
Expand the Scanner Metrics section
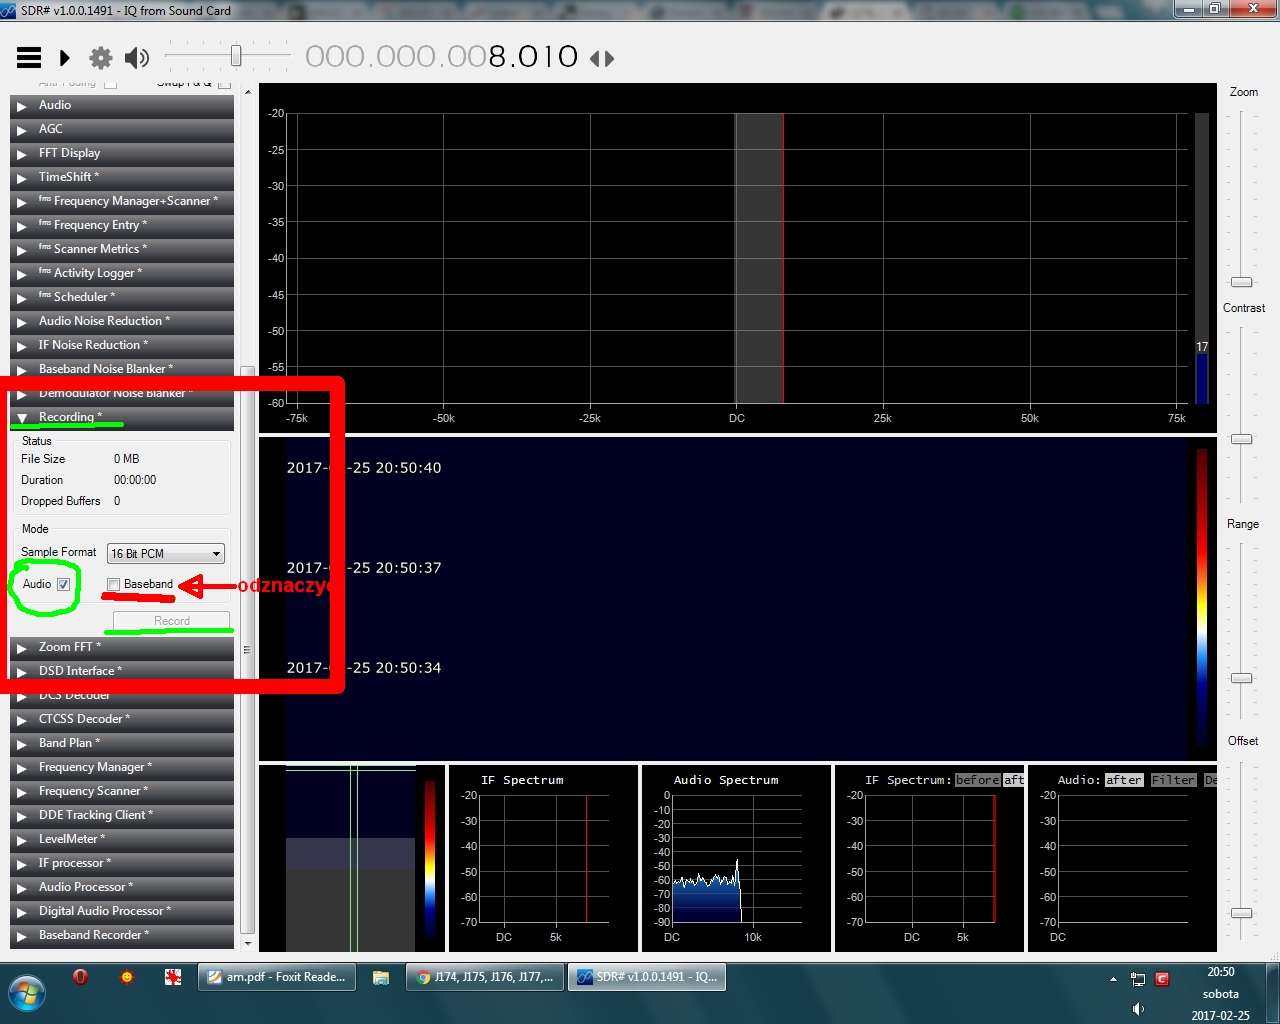(122, 249)
